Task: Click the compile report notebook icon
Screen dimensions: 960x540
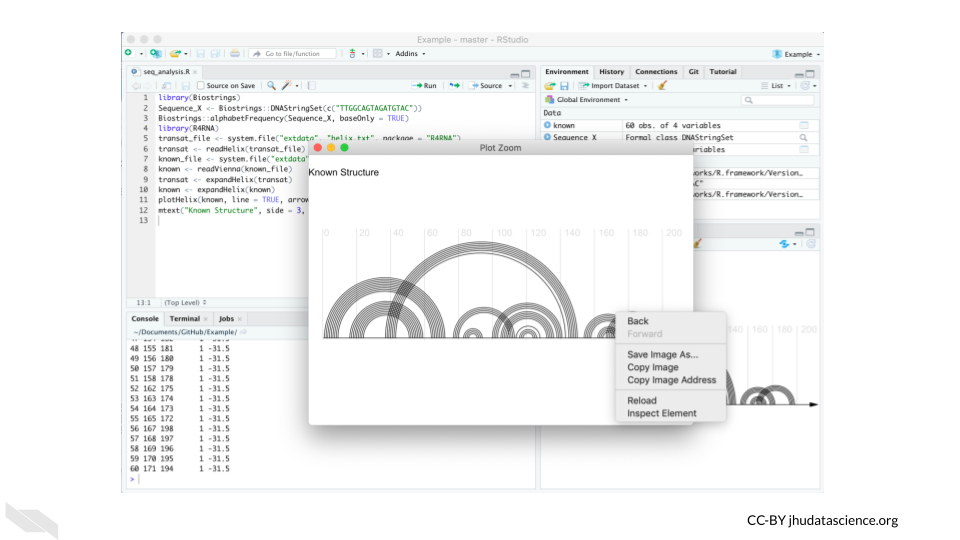Action: [x=312, y=86]
